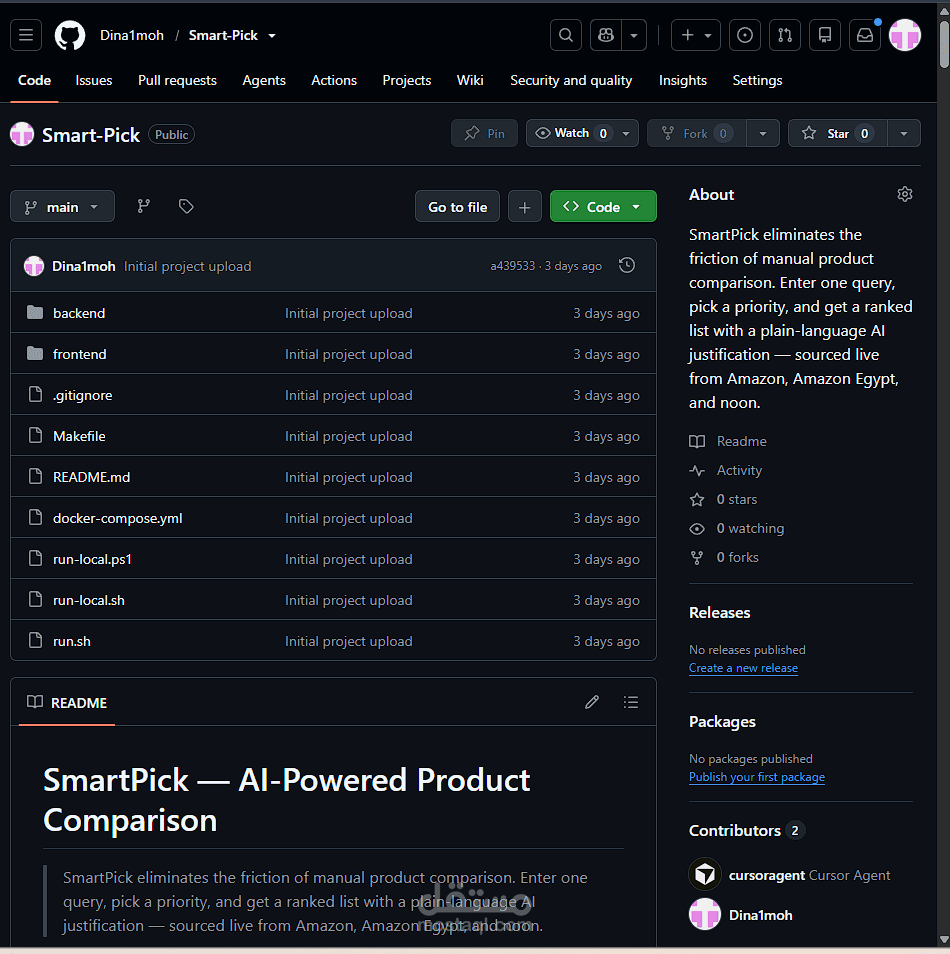Viewport: 950px width, 954px height.
Task: Switch to the Pull requests tab
Action: 177,80
